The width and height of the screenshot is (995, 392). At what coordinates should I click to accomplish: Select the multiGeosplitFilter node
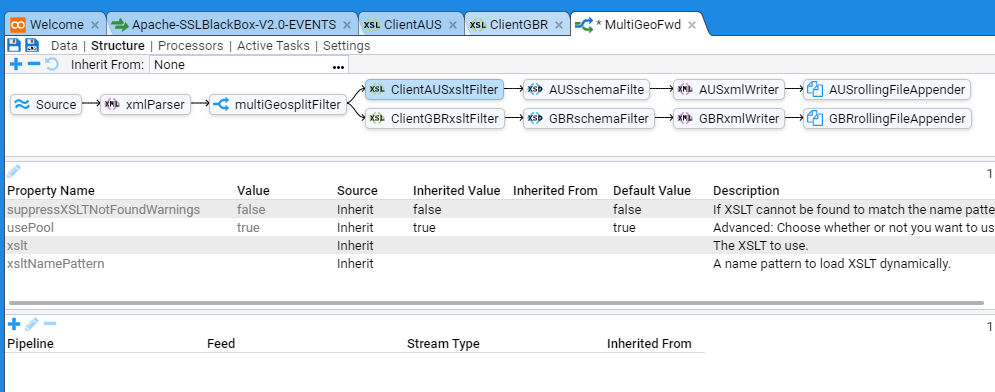point(278,105)
